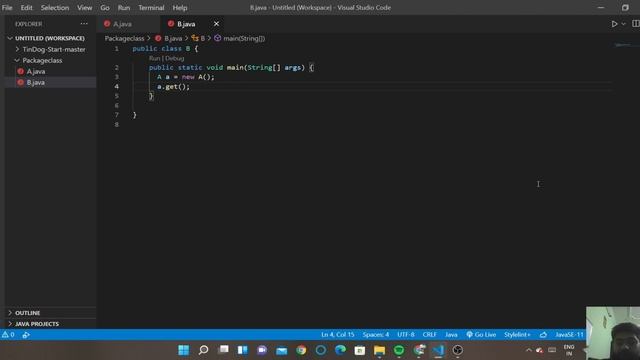Screen dimensions: 640x360
Task: Click the Java status icon beside warnings
Action: [x=26, y=335]
